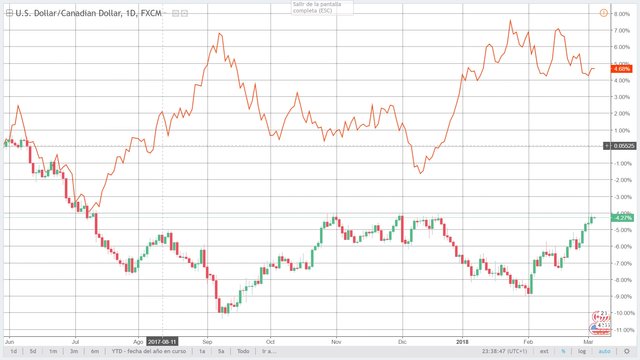Select the 6m time range
Viewport: 640px width, 360px height.
(x=95, y=351)
